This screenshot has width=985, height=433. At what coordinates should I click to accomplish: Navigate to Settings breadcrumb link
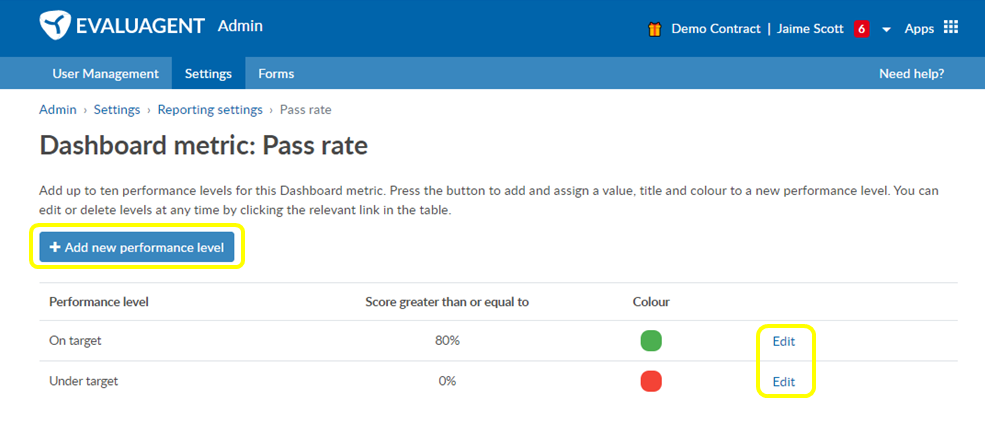click(x=117, y=110)
